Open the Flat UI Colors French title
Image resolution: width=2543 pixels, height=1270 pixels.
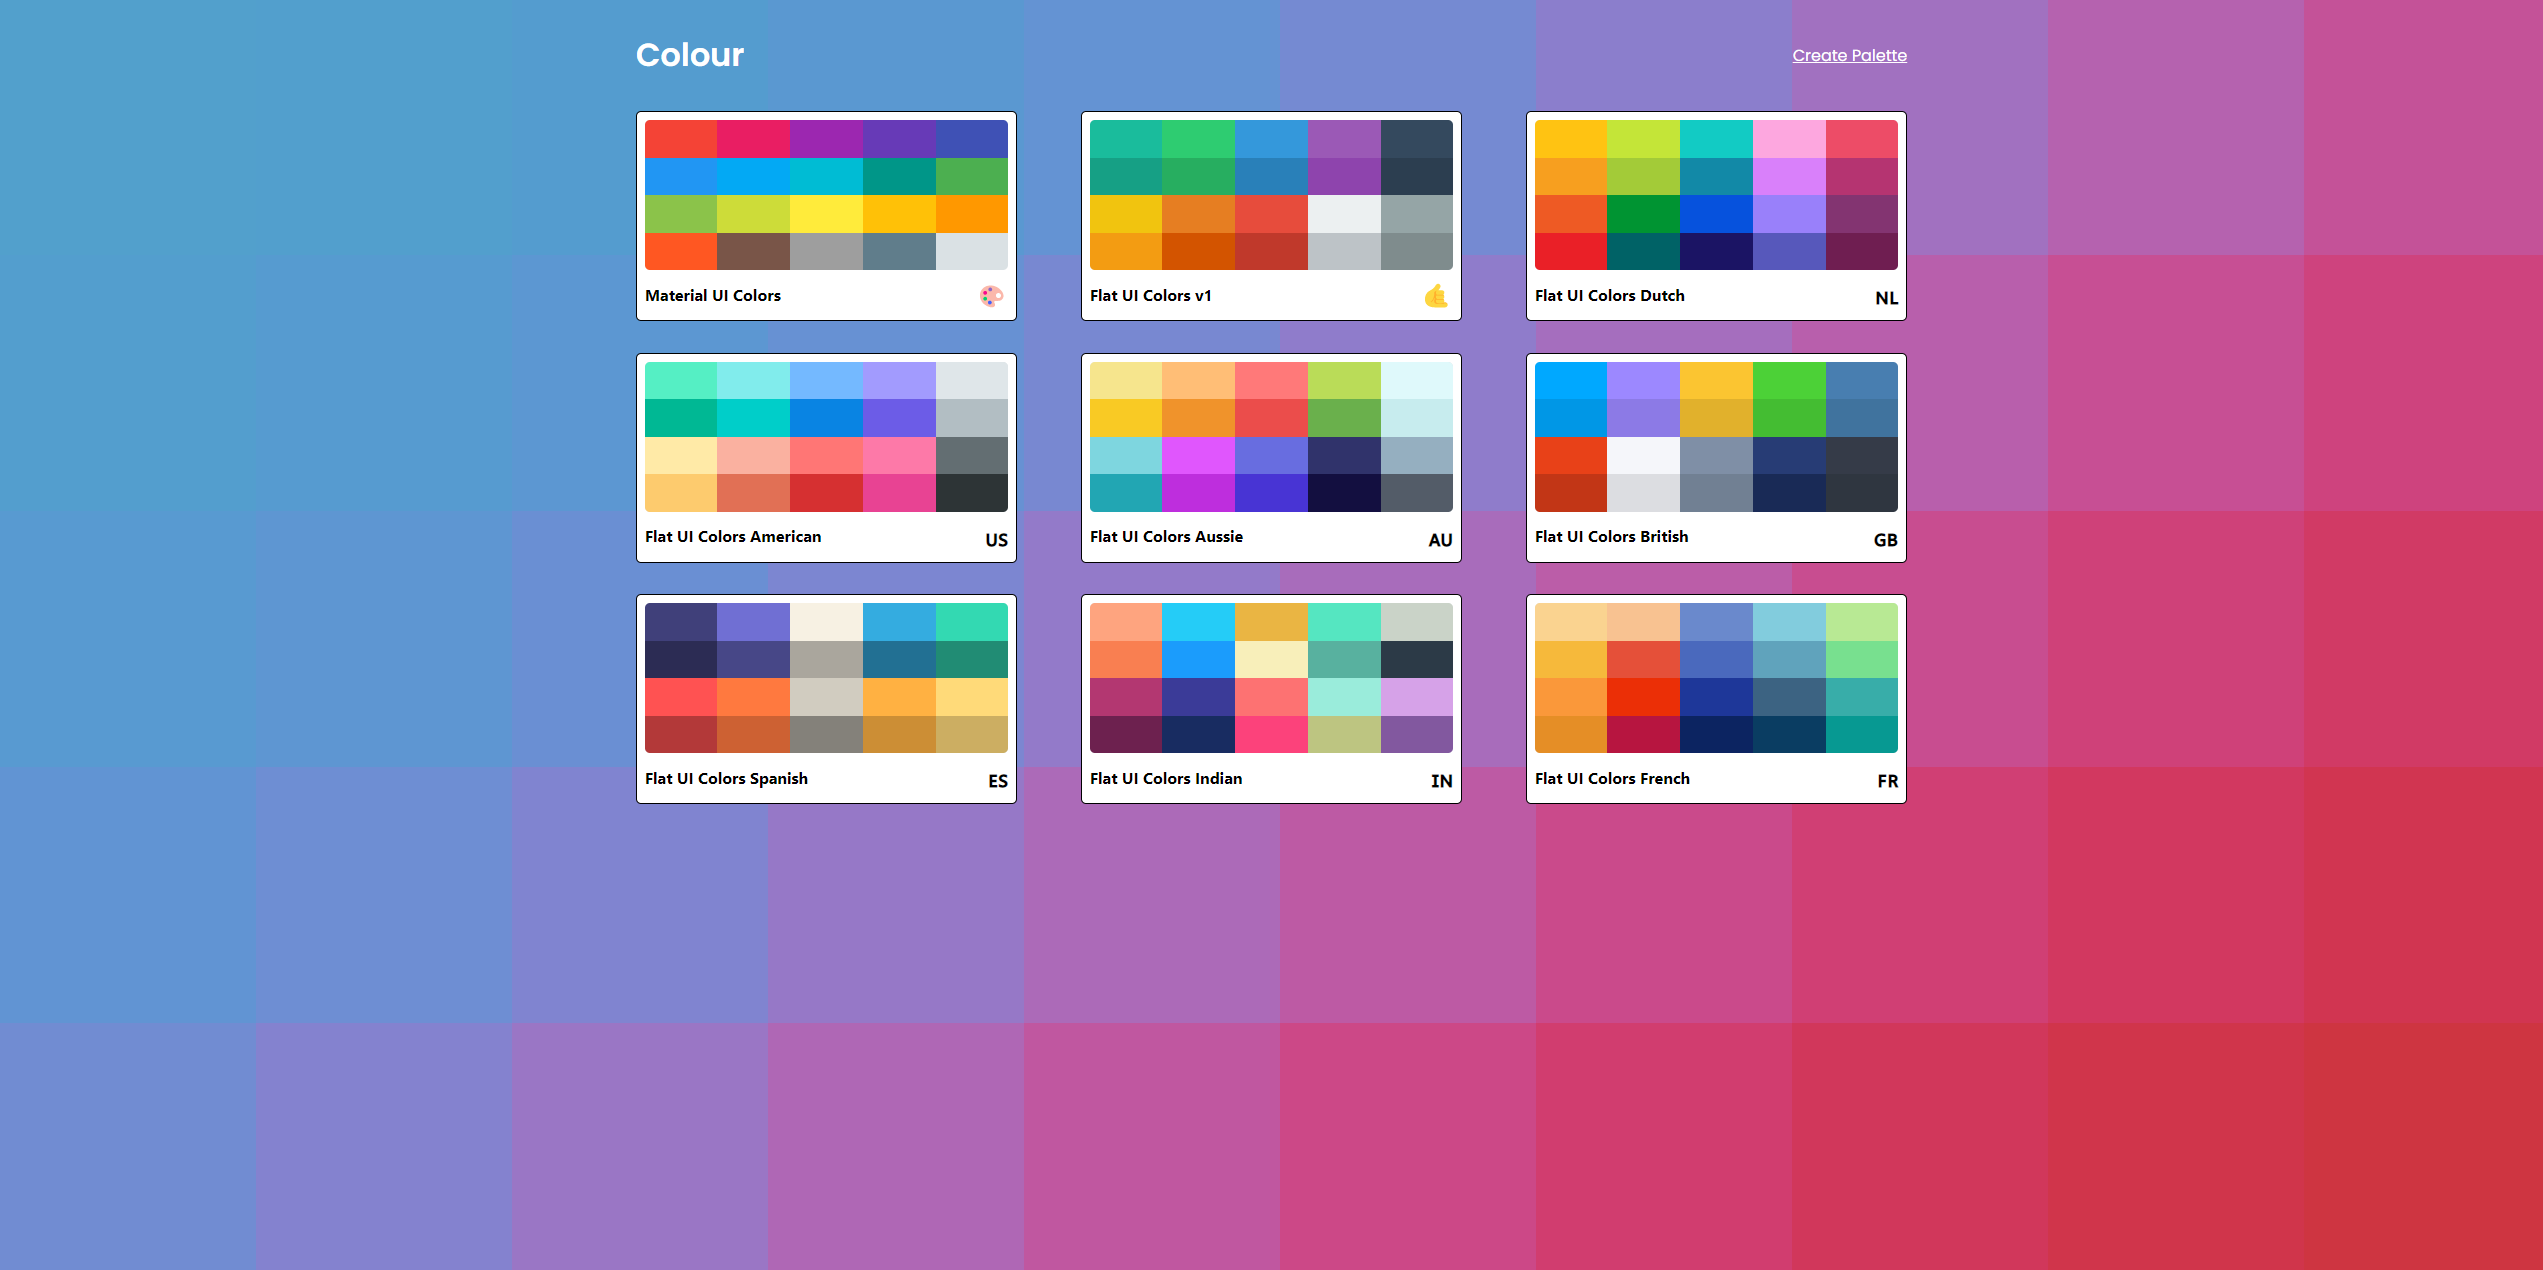(x=1612, y=778)
